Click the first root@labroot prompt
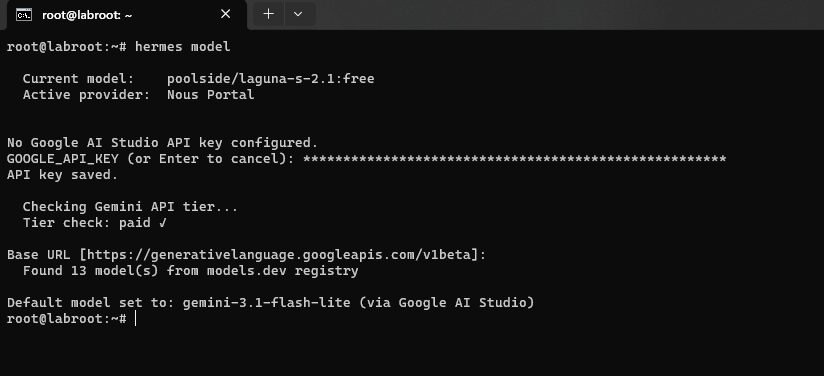Image resolution: width=824 pixels, height=376 pixels. tap(67, 47)
